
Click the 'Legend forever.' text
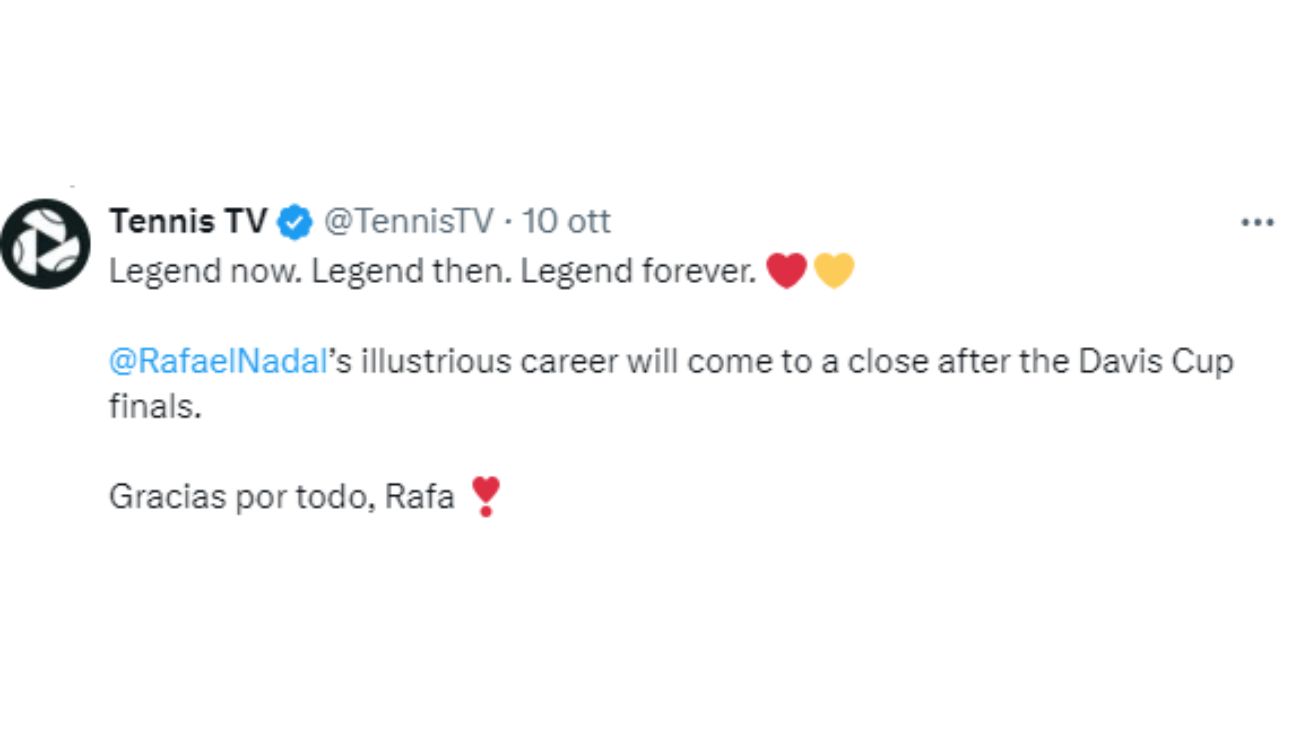637,272
